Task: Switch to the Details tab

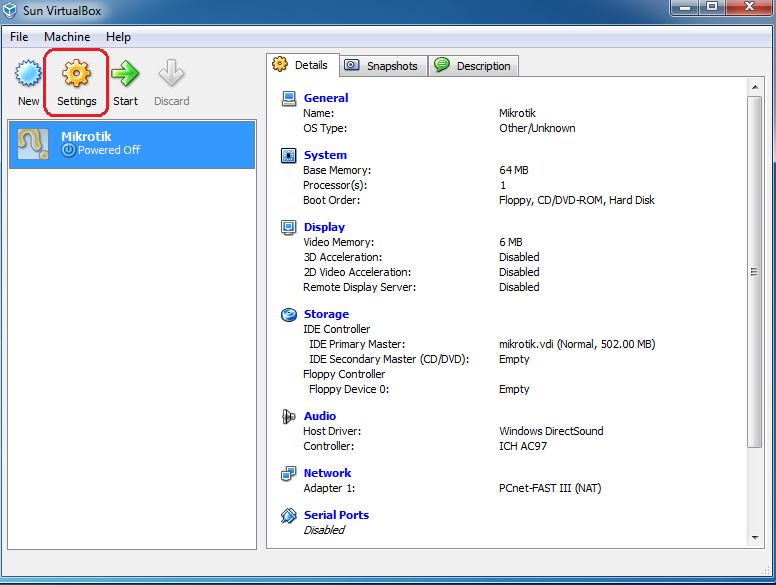Action: [x=303, y=65]
